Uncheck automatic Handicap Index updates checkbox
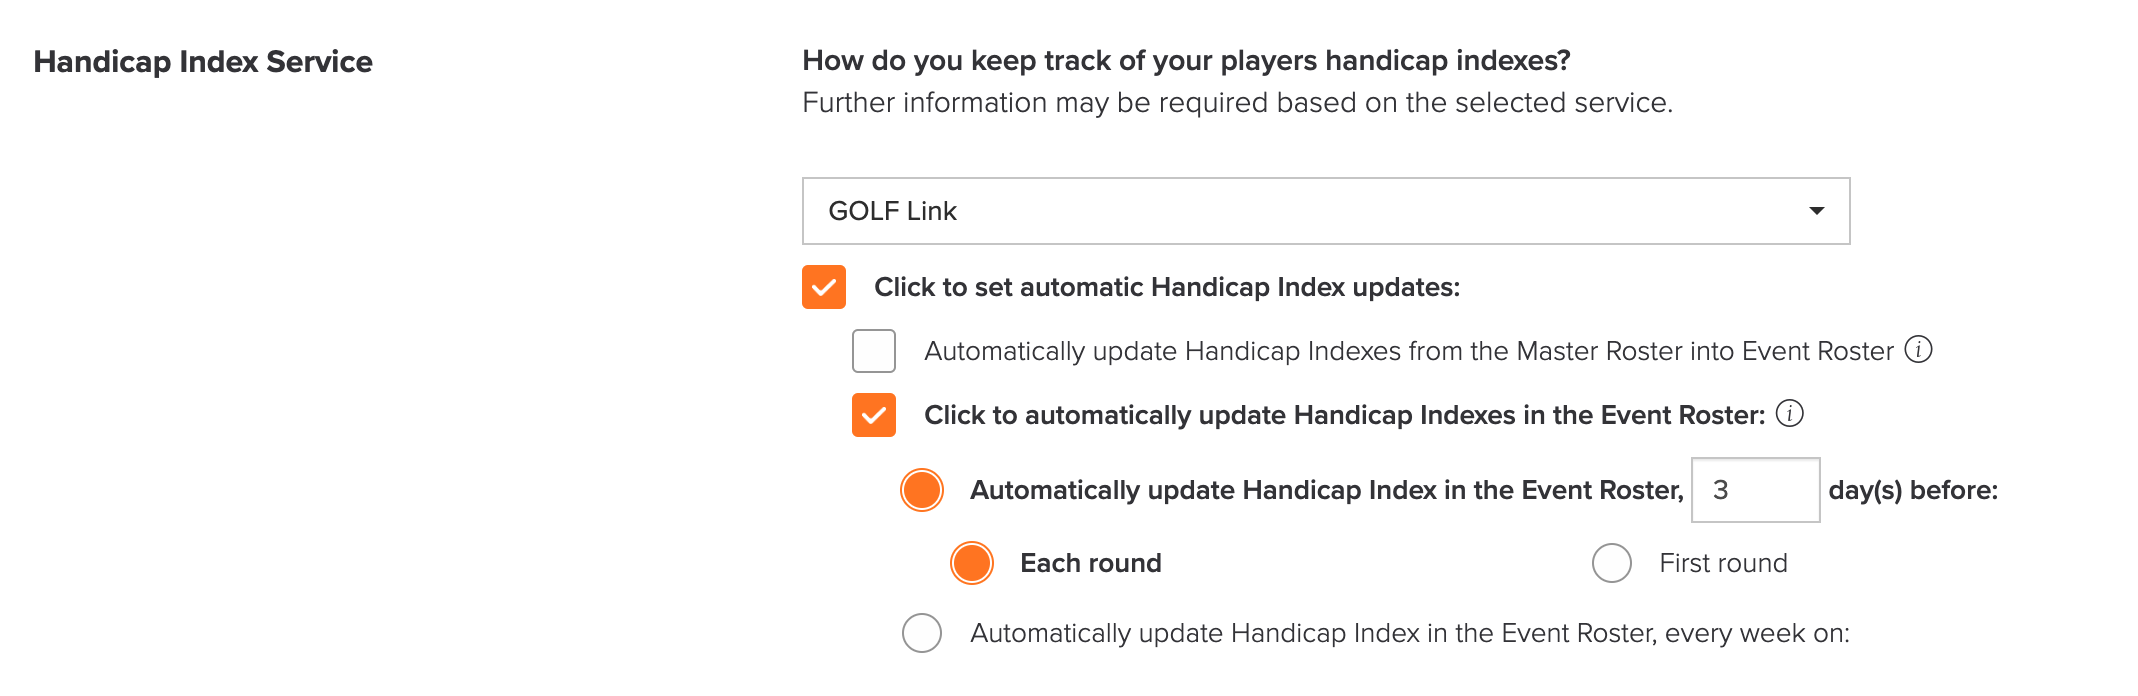The image size is (2138, 696). [824, 287]
